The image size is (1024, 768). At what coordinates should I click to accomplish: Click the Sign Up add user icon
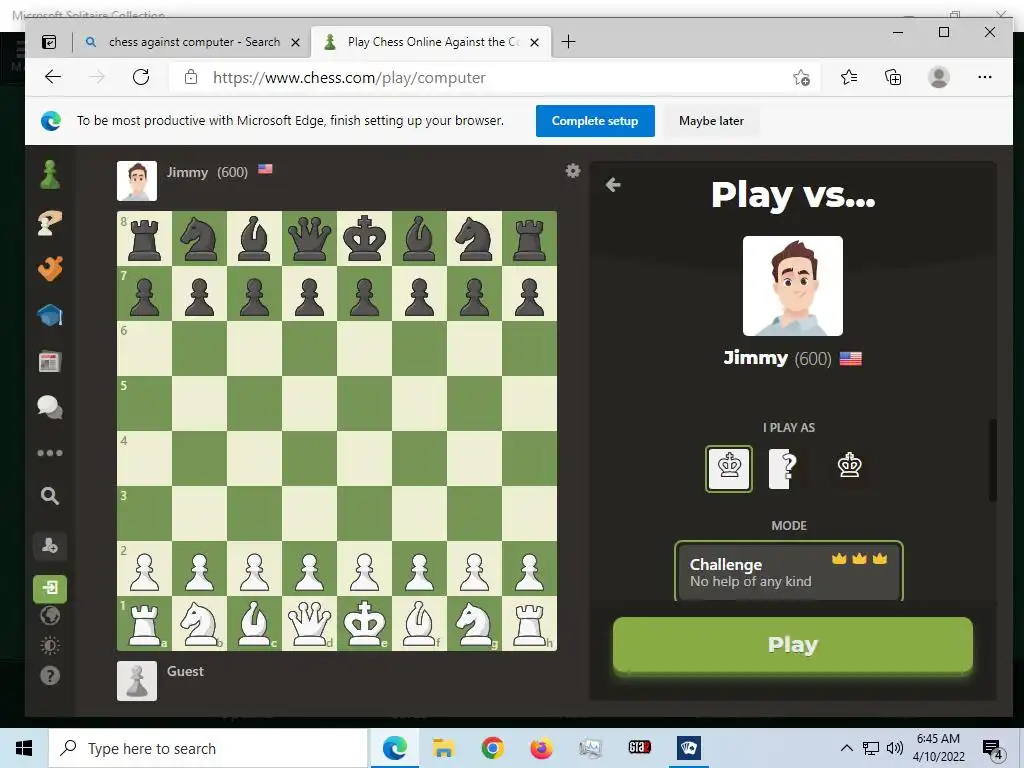point(50,545)
